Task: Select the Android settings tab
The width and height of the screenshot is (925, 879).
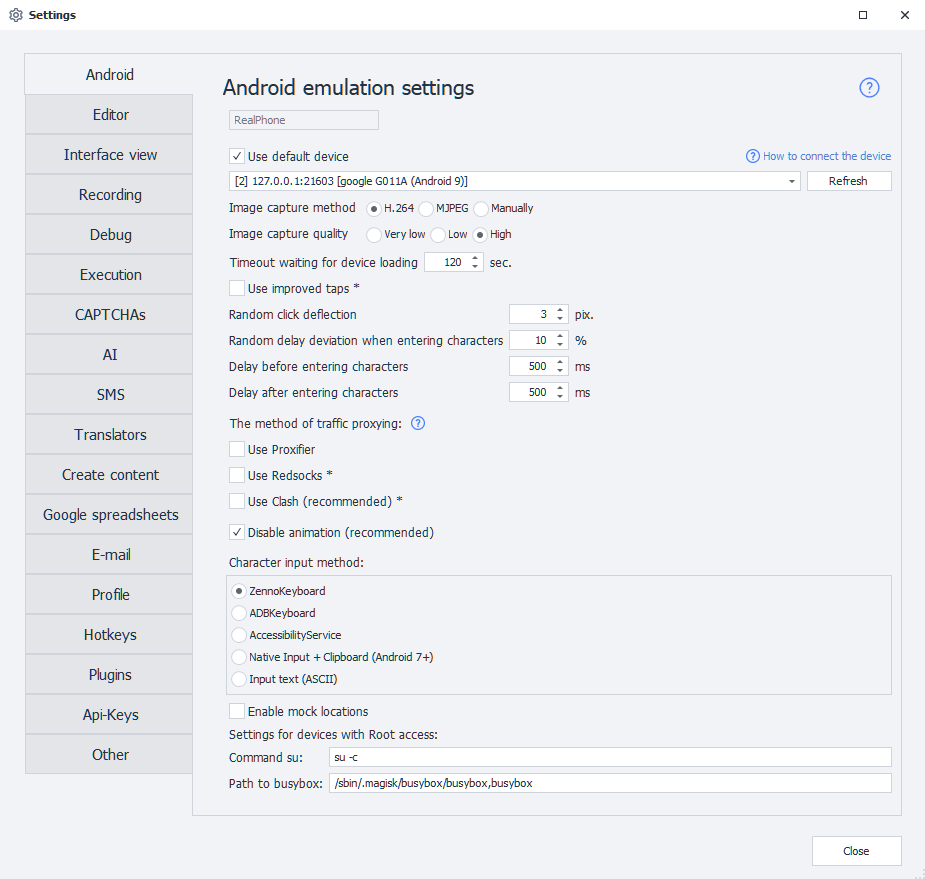Action: [x=110, y=74]
